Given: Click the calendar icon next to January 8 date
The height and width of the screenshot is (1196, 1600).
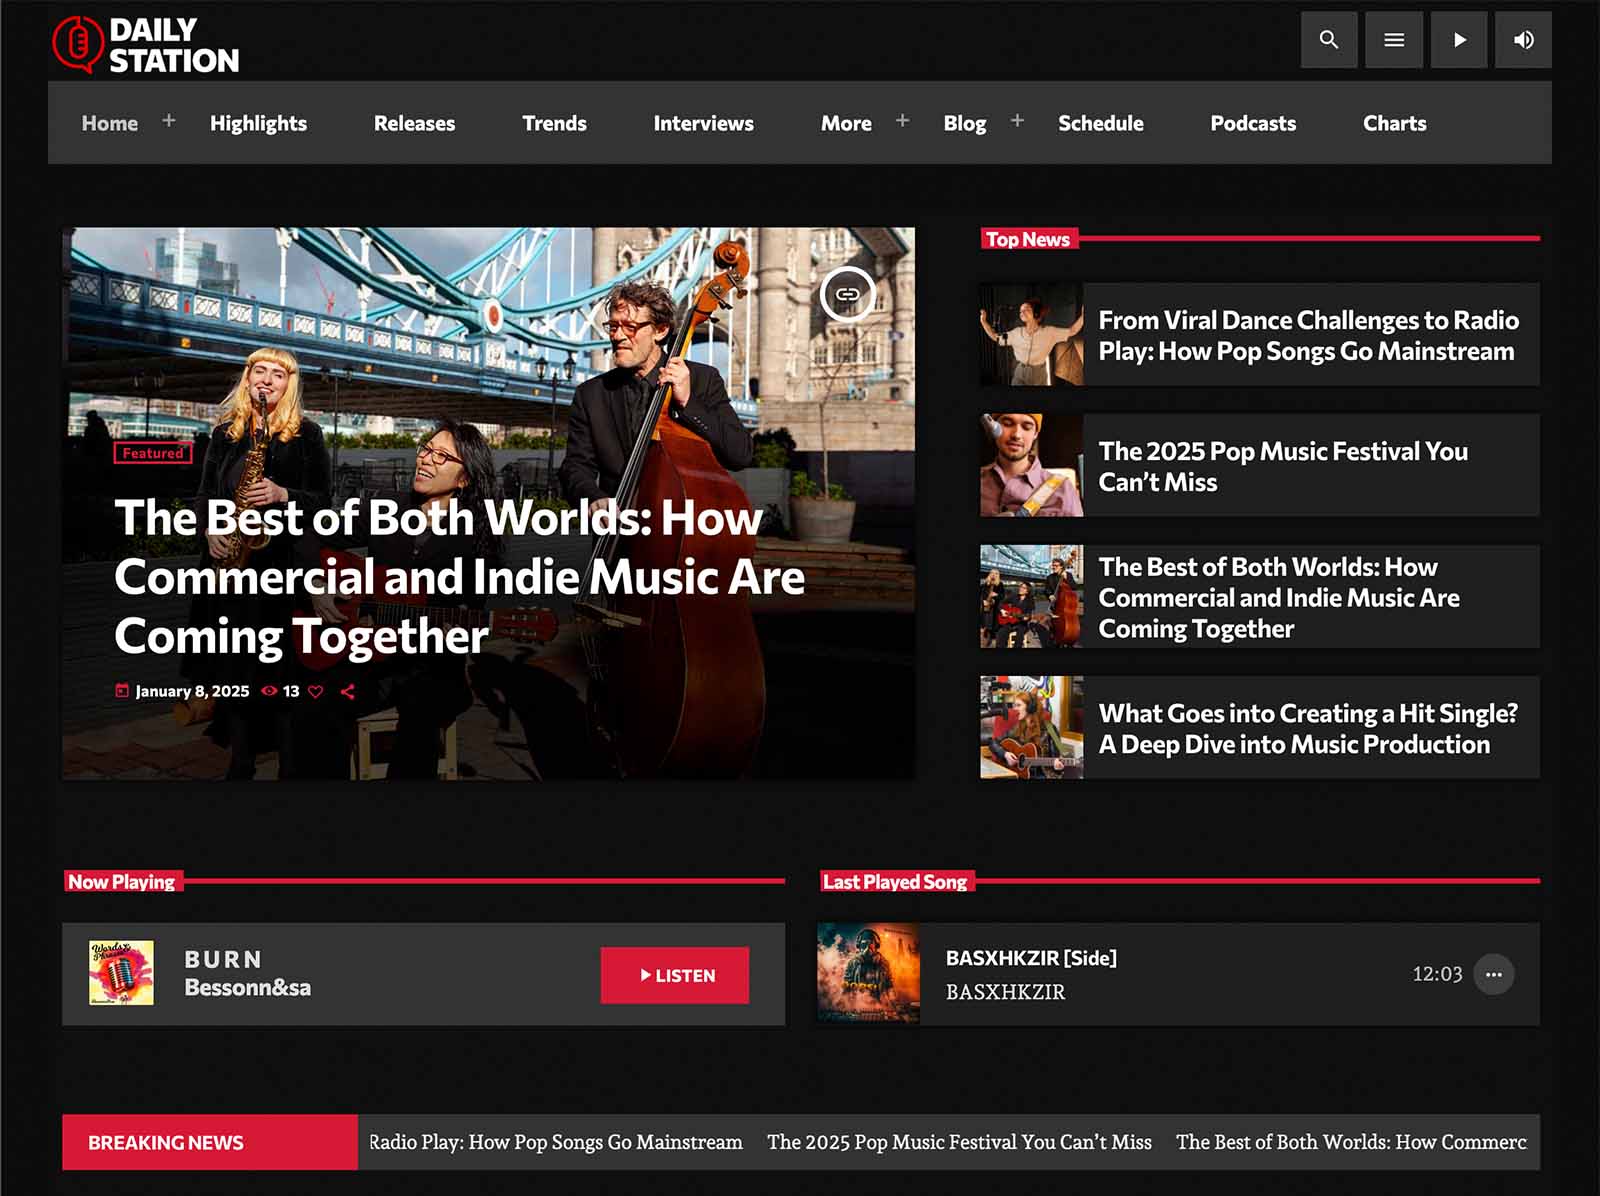Looking at the screenshot, I should click(120, 690).
